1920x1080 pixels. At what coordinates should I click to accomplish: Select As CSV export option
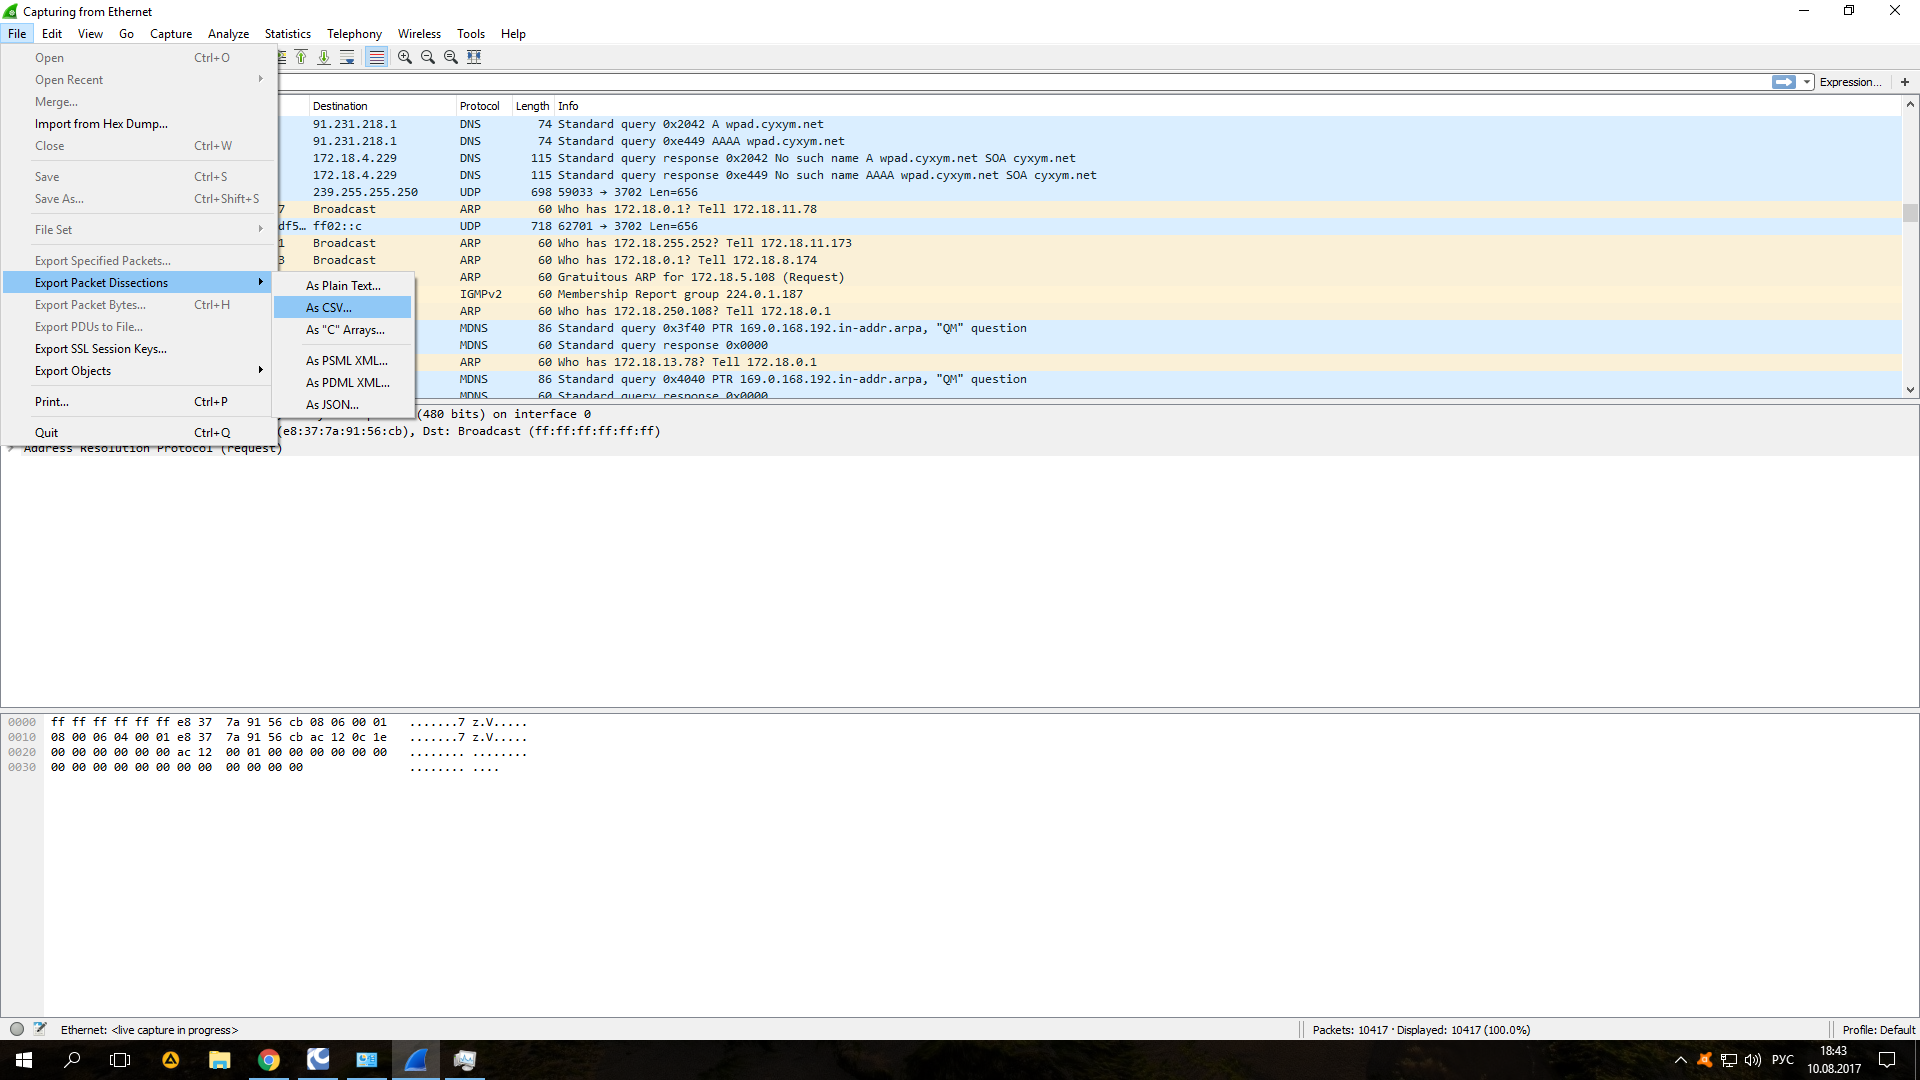(x=329, y=308)
